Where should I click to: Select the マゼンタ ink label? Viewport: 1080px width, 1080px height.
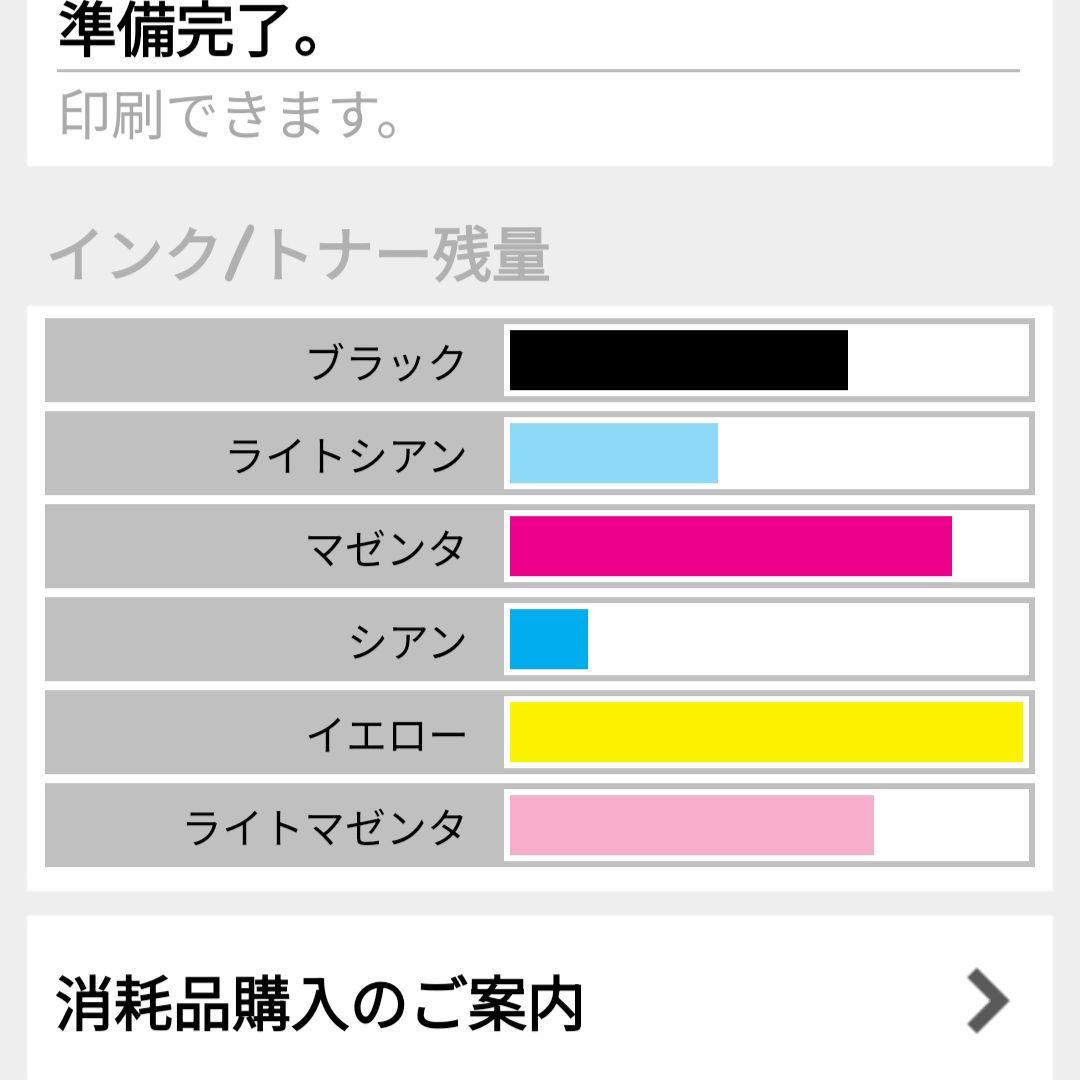(386, 548)
